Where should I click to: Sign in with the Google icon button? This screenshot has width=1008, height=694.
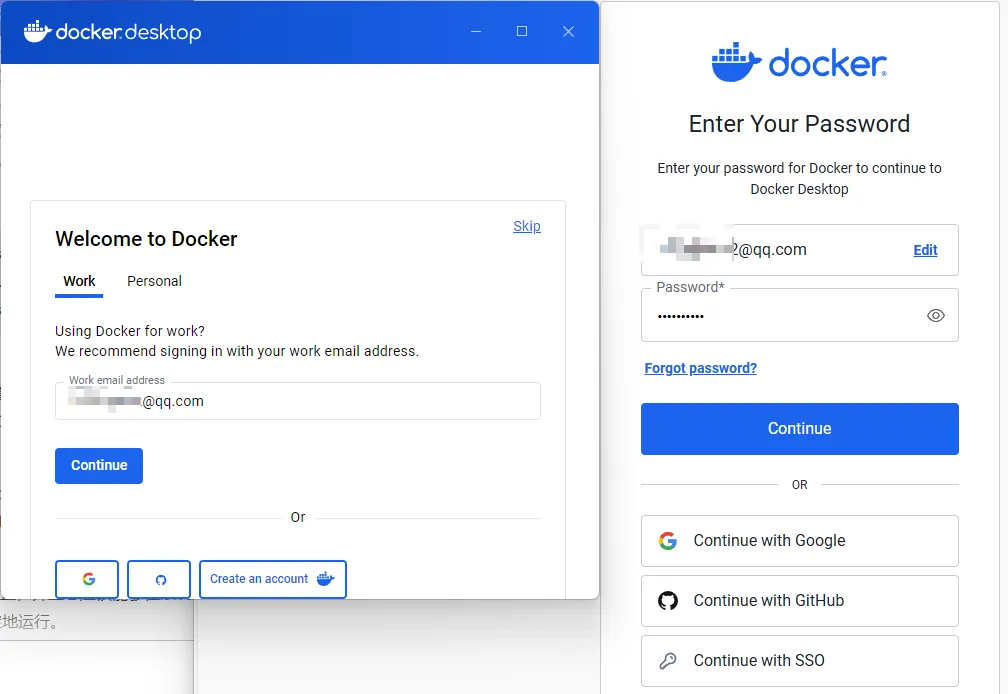point(87,579)
